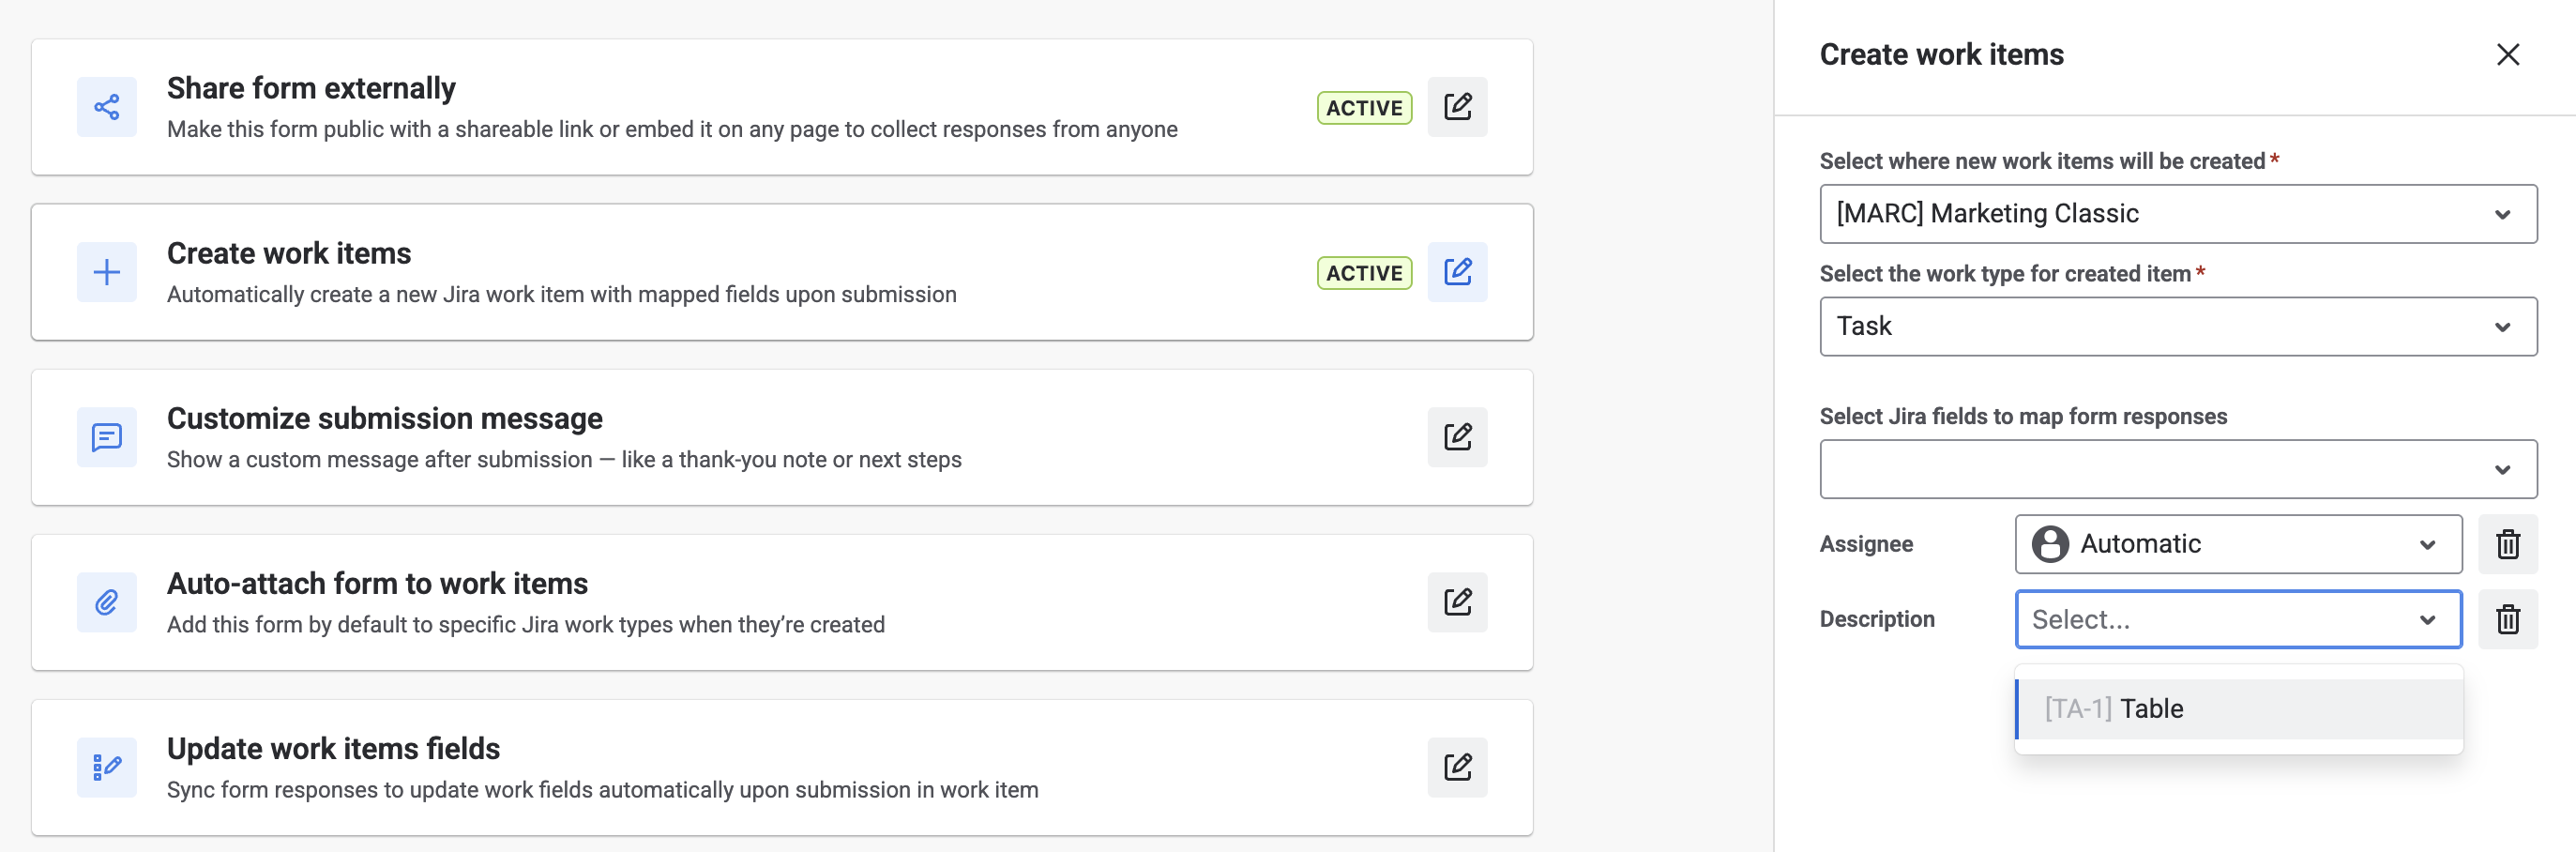Delete the Description field mapping
Viewport: 2576px width, 852px height.
[x=2507, y=619]
